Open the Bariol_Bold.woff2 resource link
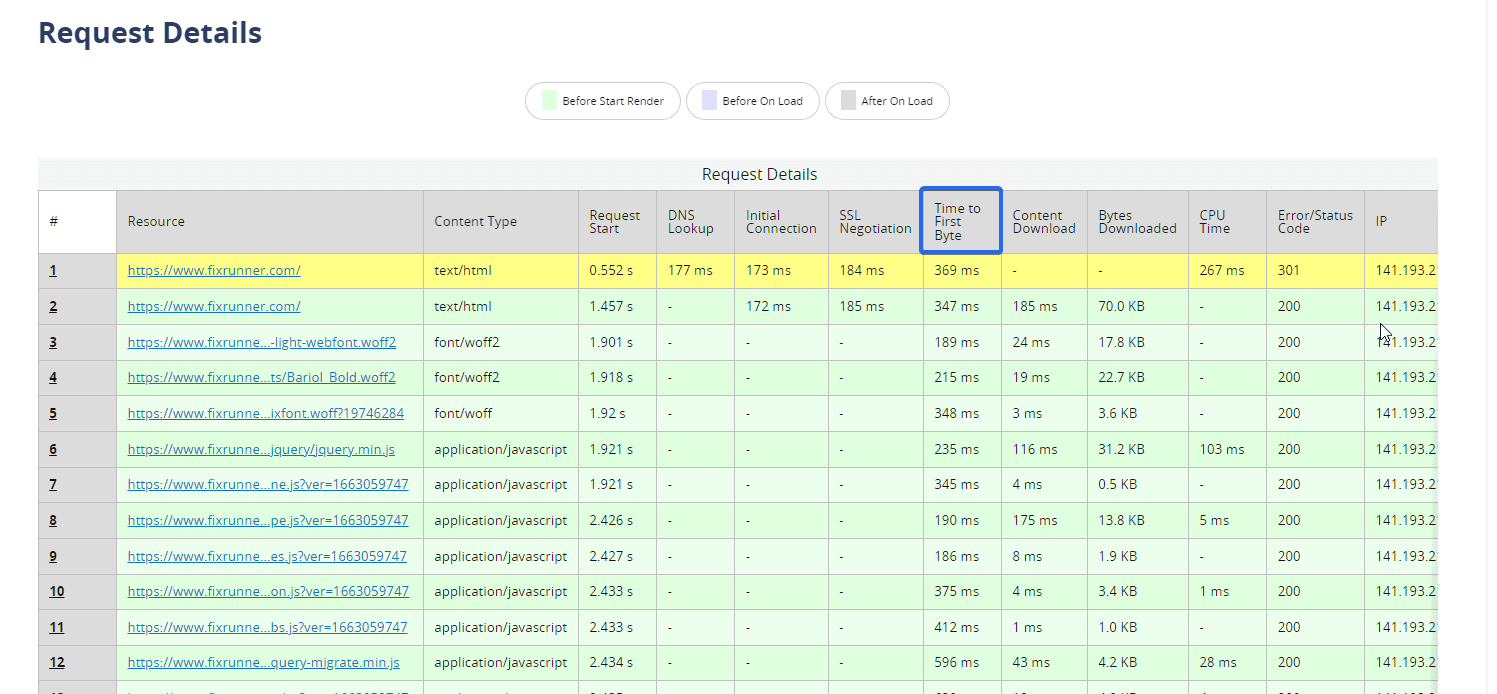This screenshot has height=694, width=1497. click(262, 377)
